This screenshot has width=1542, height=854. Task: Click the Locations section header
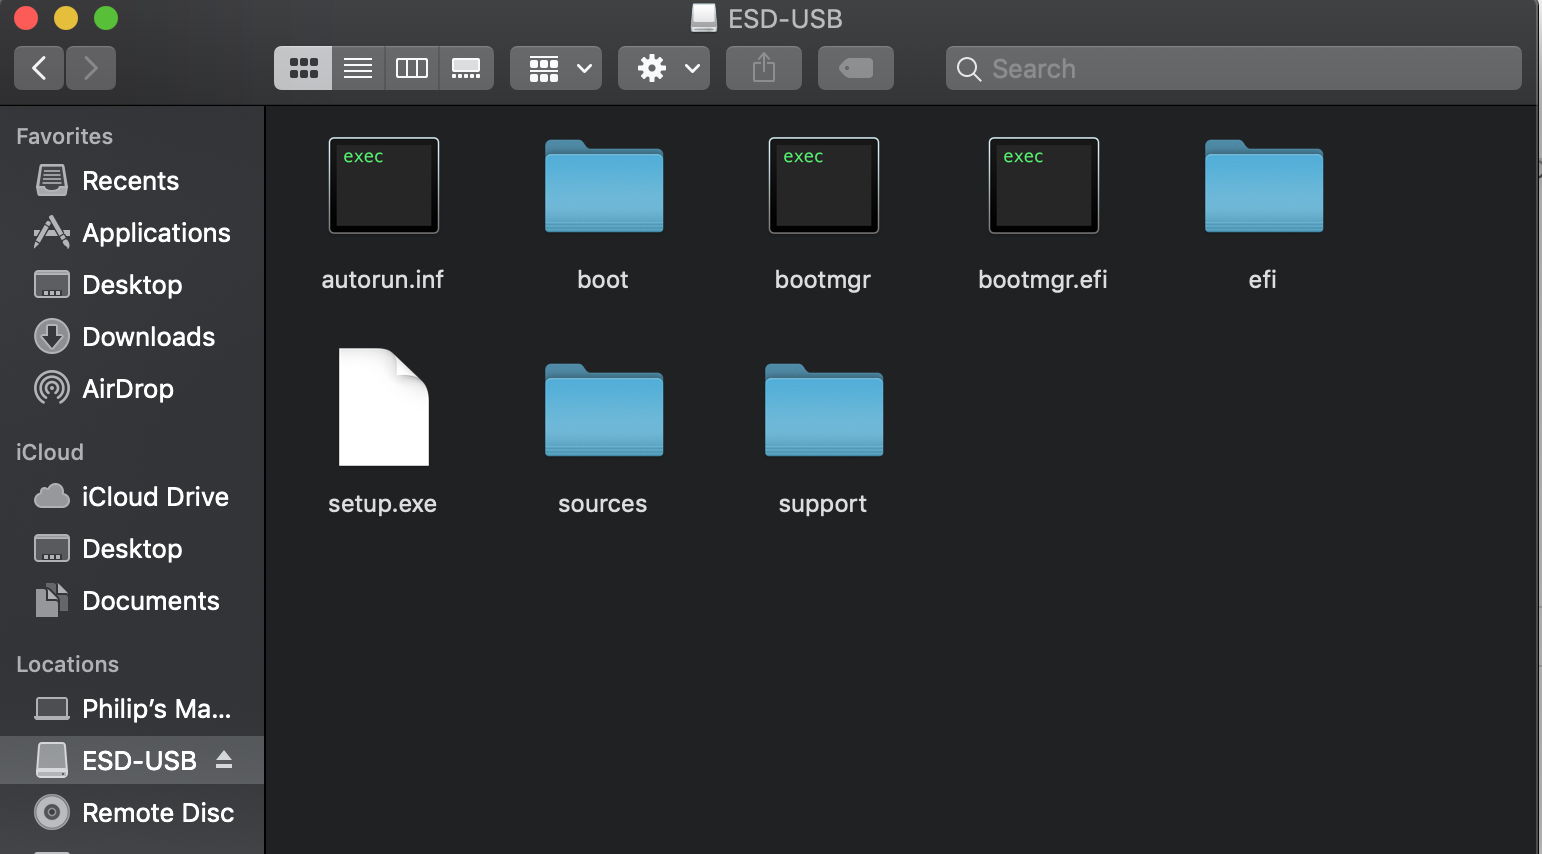click(68, 664)
